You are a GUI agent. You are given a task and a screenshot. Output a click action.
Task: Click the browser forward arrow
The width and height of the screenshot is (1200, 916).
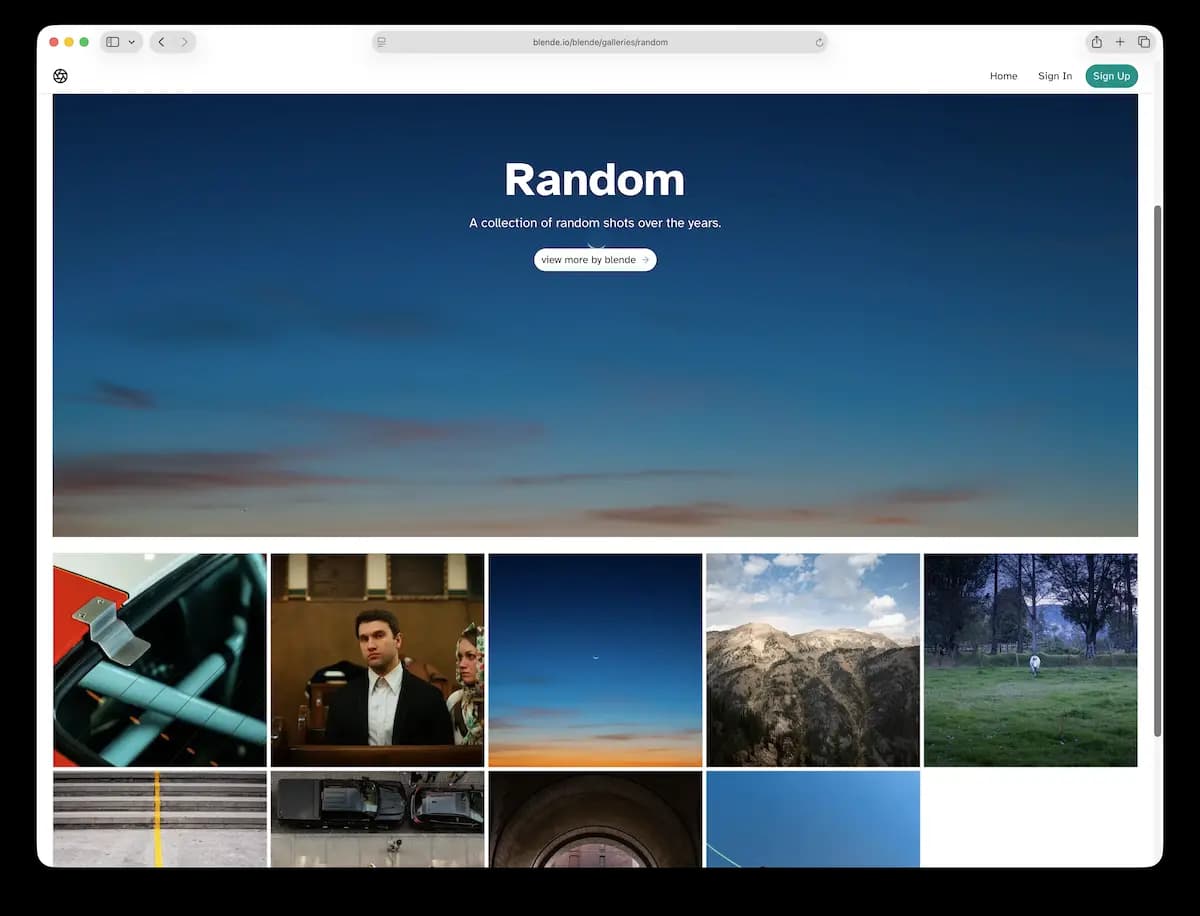(184, 42)
